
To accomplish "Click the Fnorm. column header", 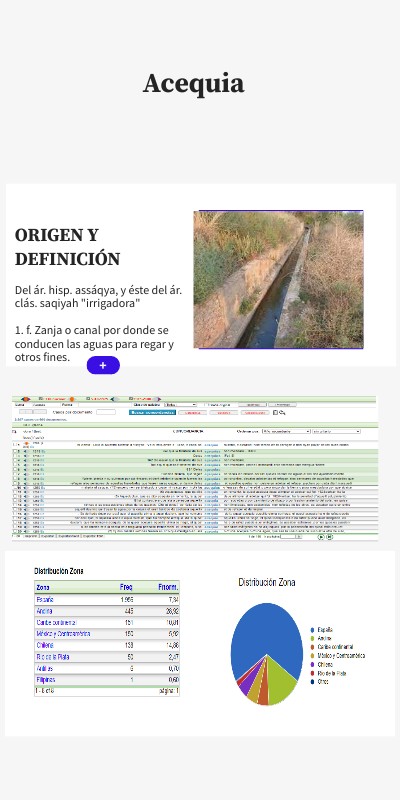I will (x=168, y=588).
